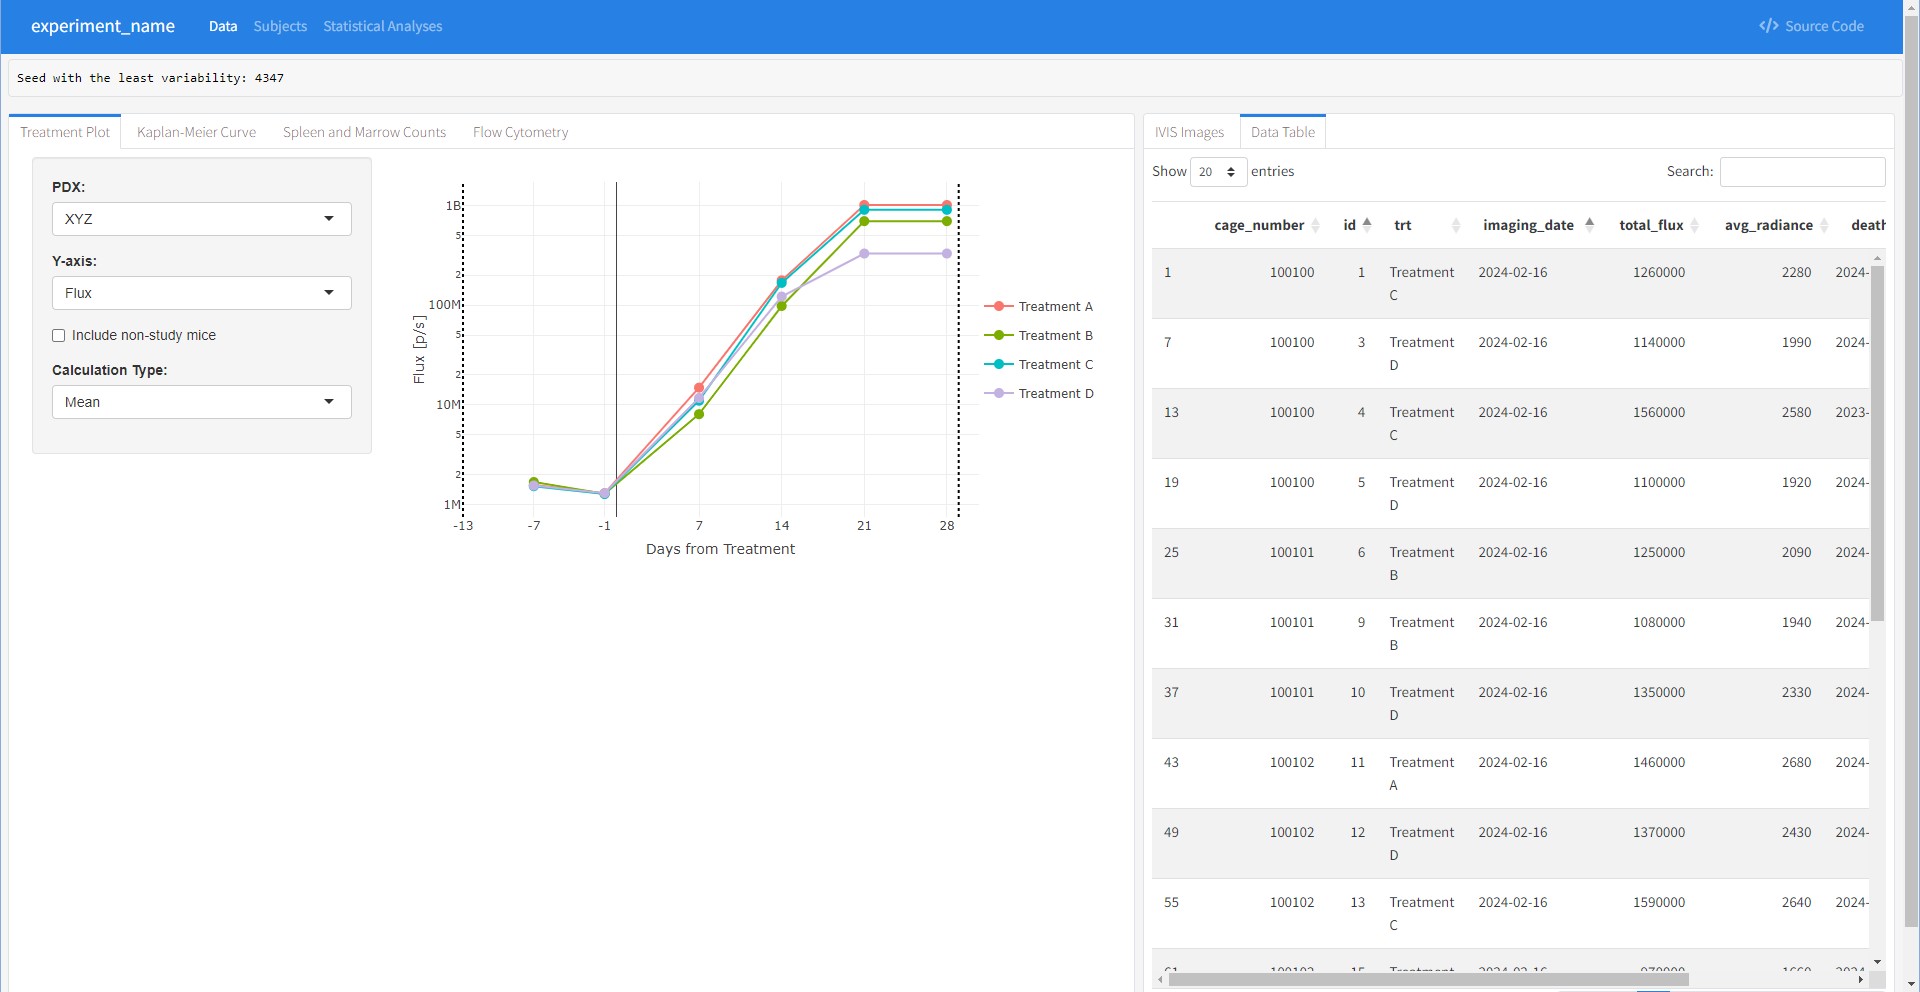Viewport: 1920px width, 992px height.
Task: Expand the Y-axis dropdown set to Flux
Action: tap(201, 293)
